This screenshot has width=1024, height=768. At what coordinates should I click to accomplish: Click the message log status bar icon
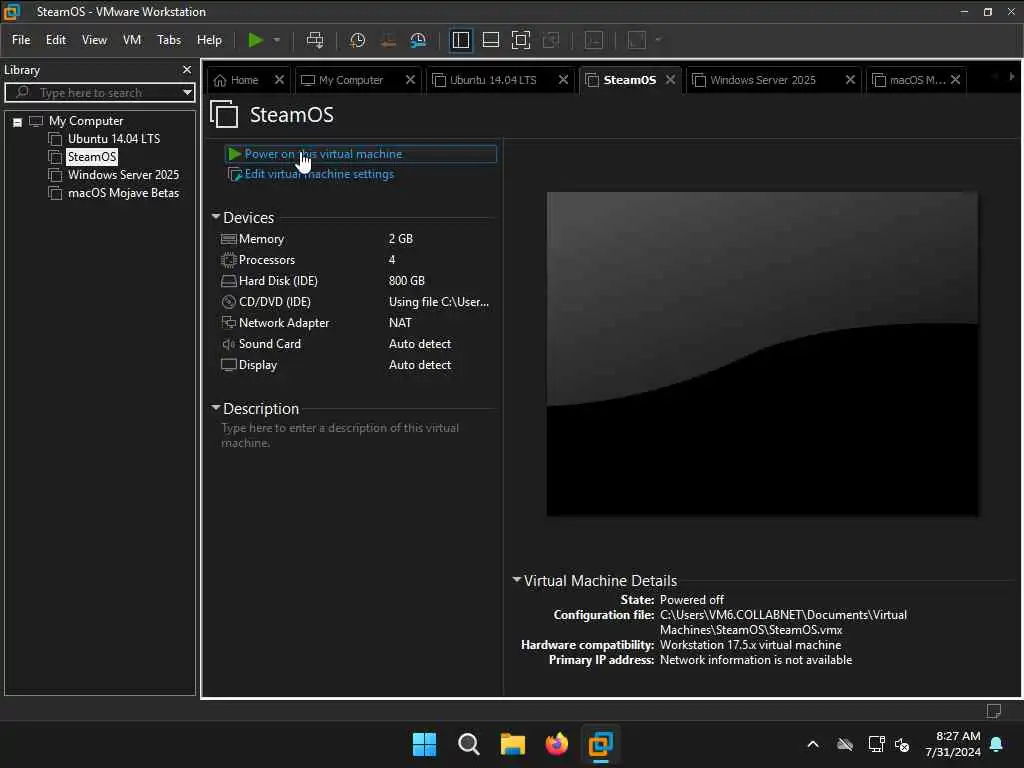(x=993, y=711)
